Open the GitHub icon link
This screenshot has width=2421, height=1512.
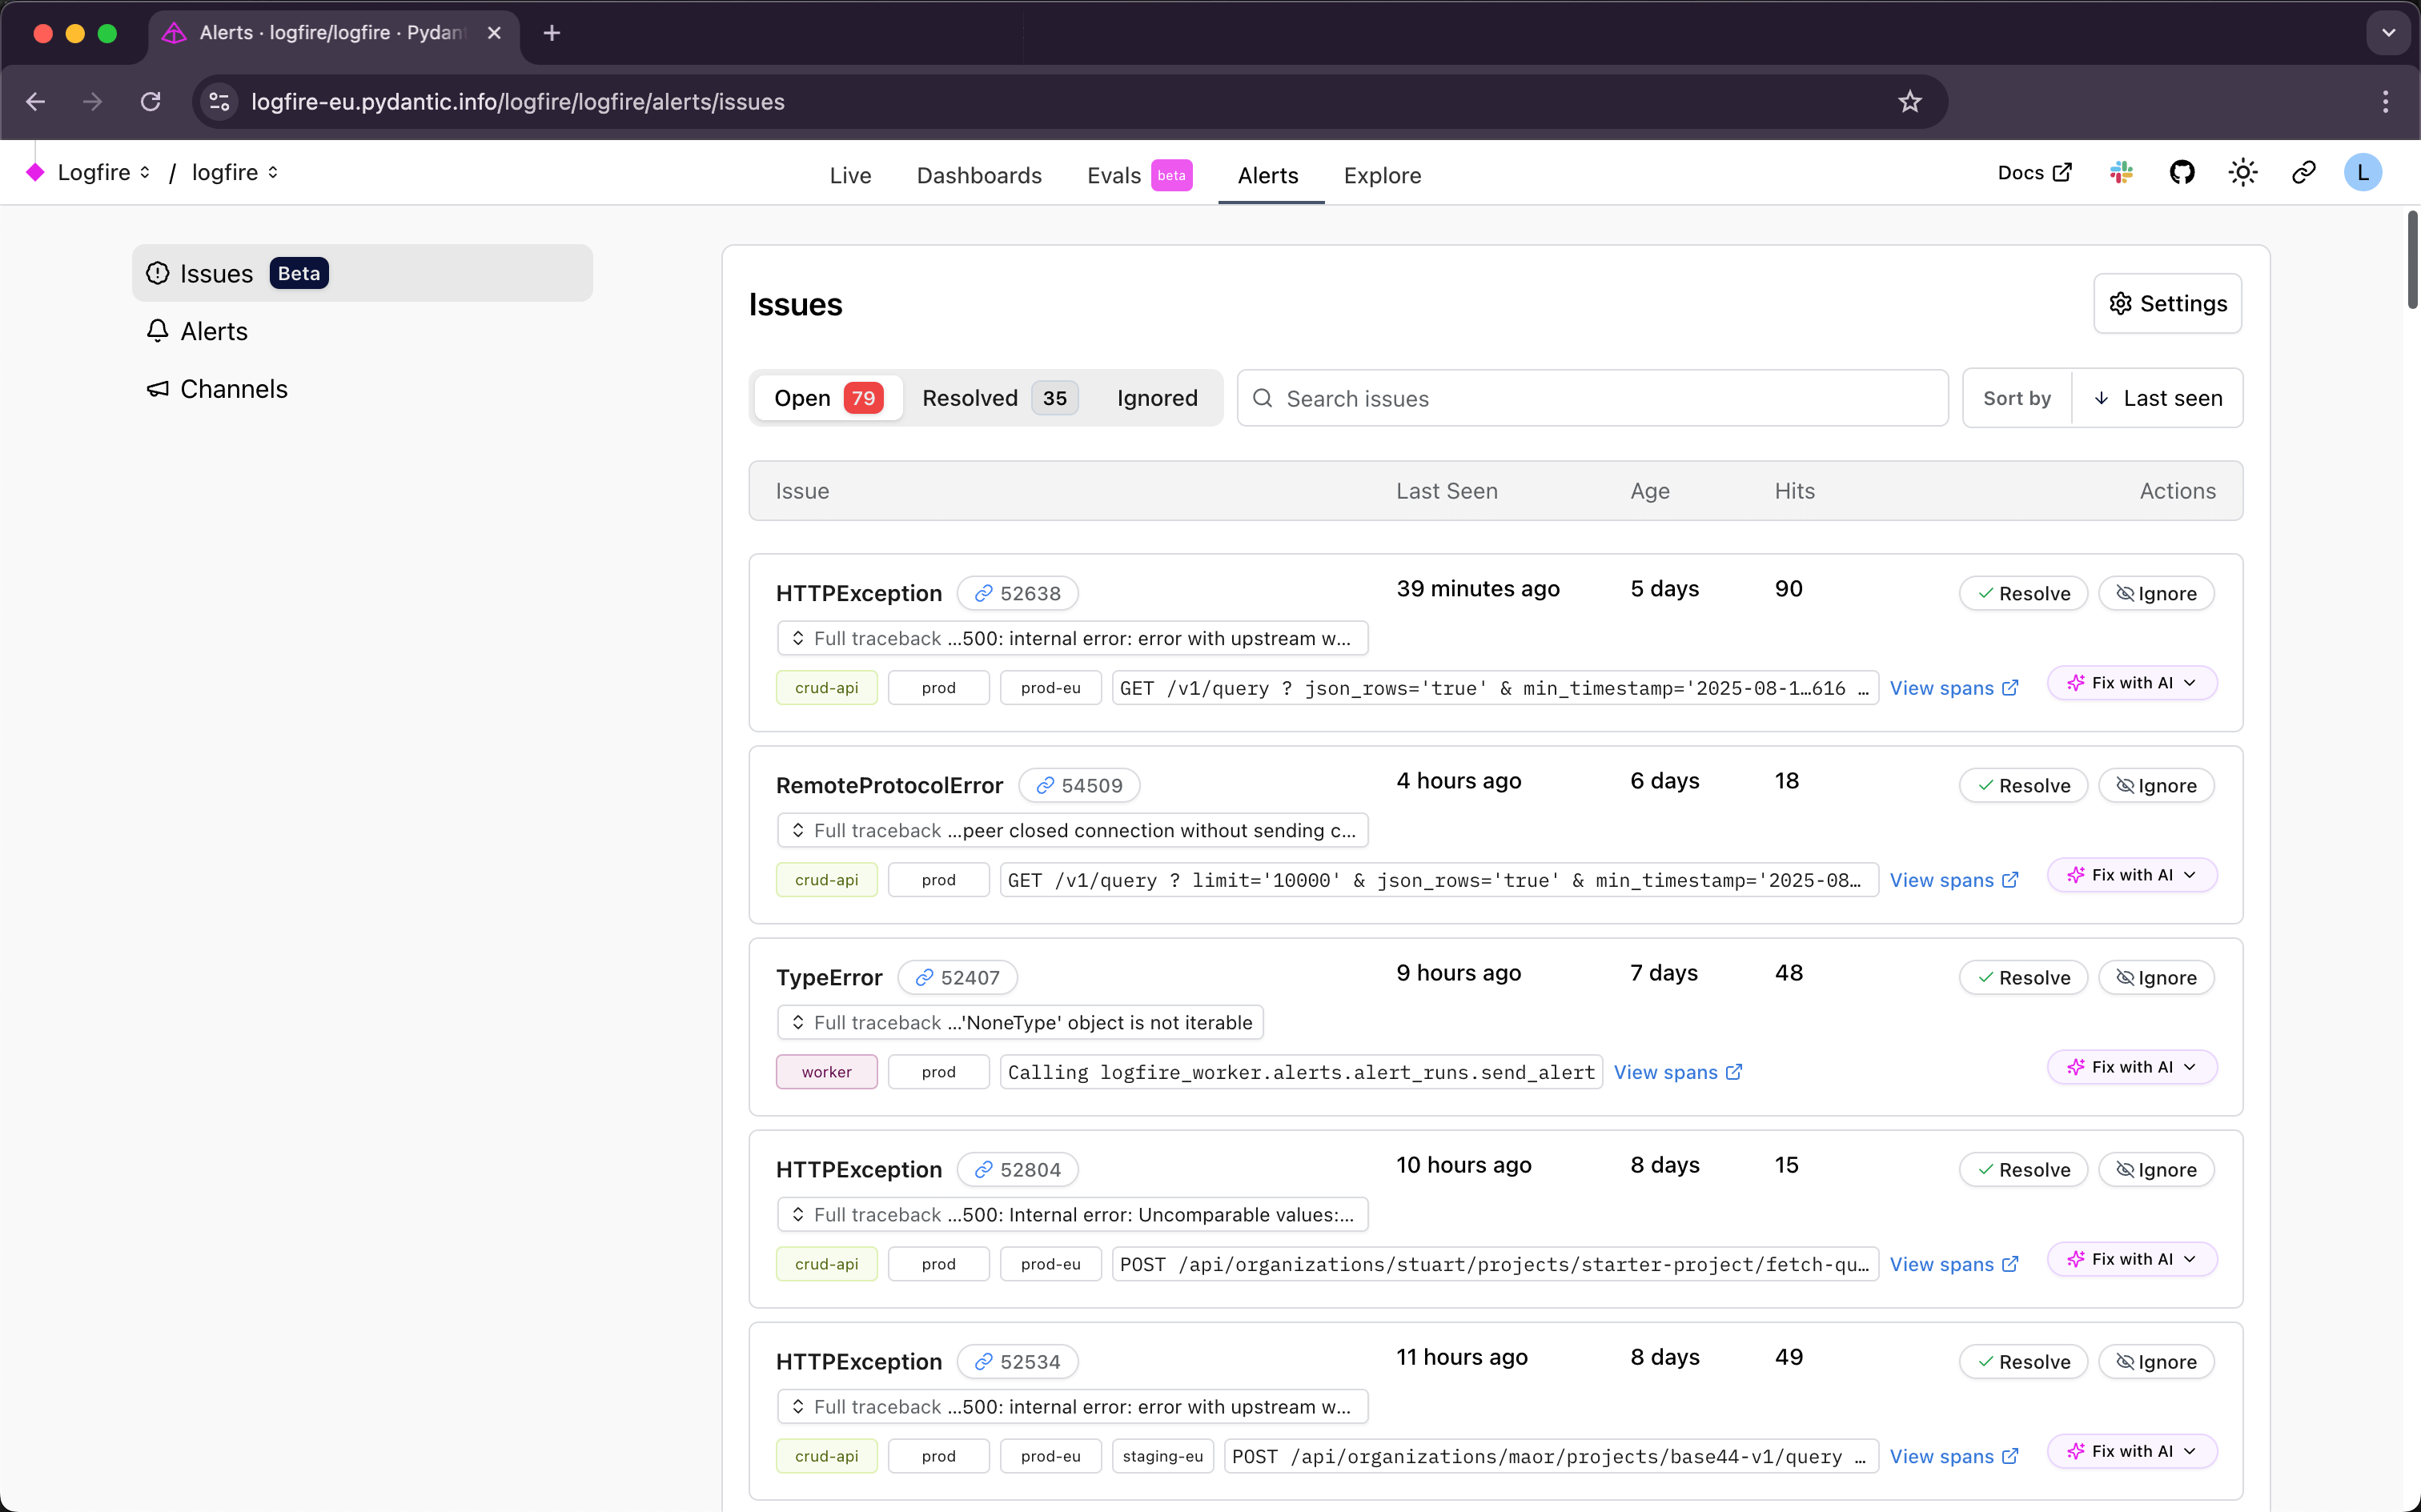coord(2182,173)
